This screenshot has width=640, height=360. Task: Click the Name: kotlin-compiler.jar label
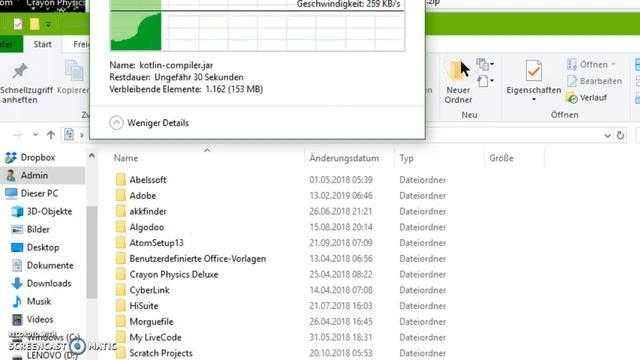[161, 65]
